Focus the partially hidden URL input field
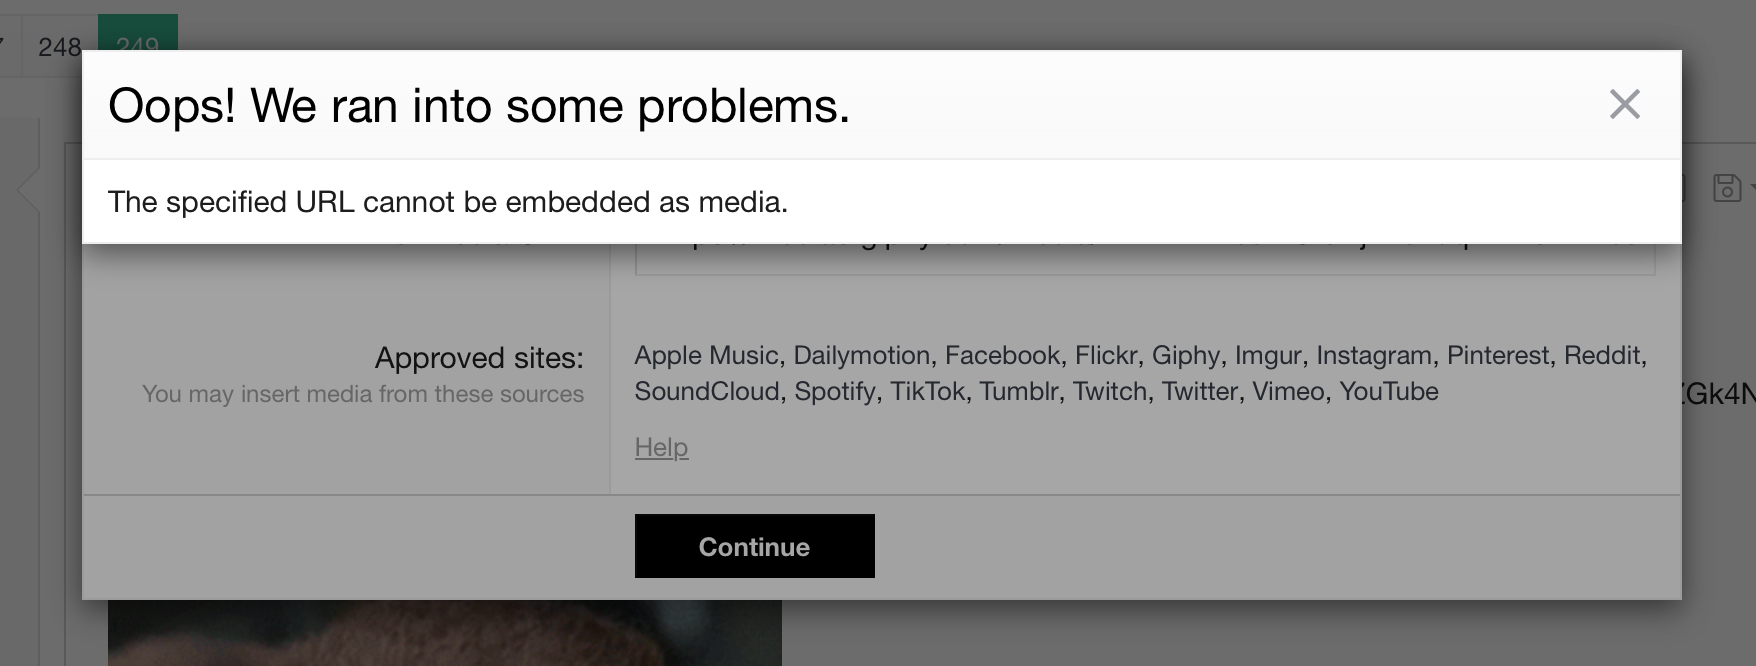Image resolution: width=1756 pixels, height=666 pixels. (1145, 259)
